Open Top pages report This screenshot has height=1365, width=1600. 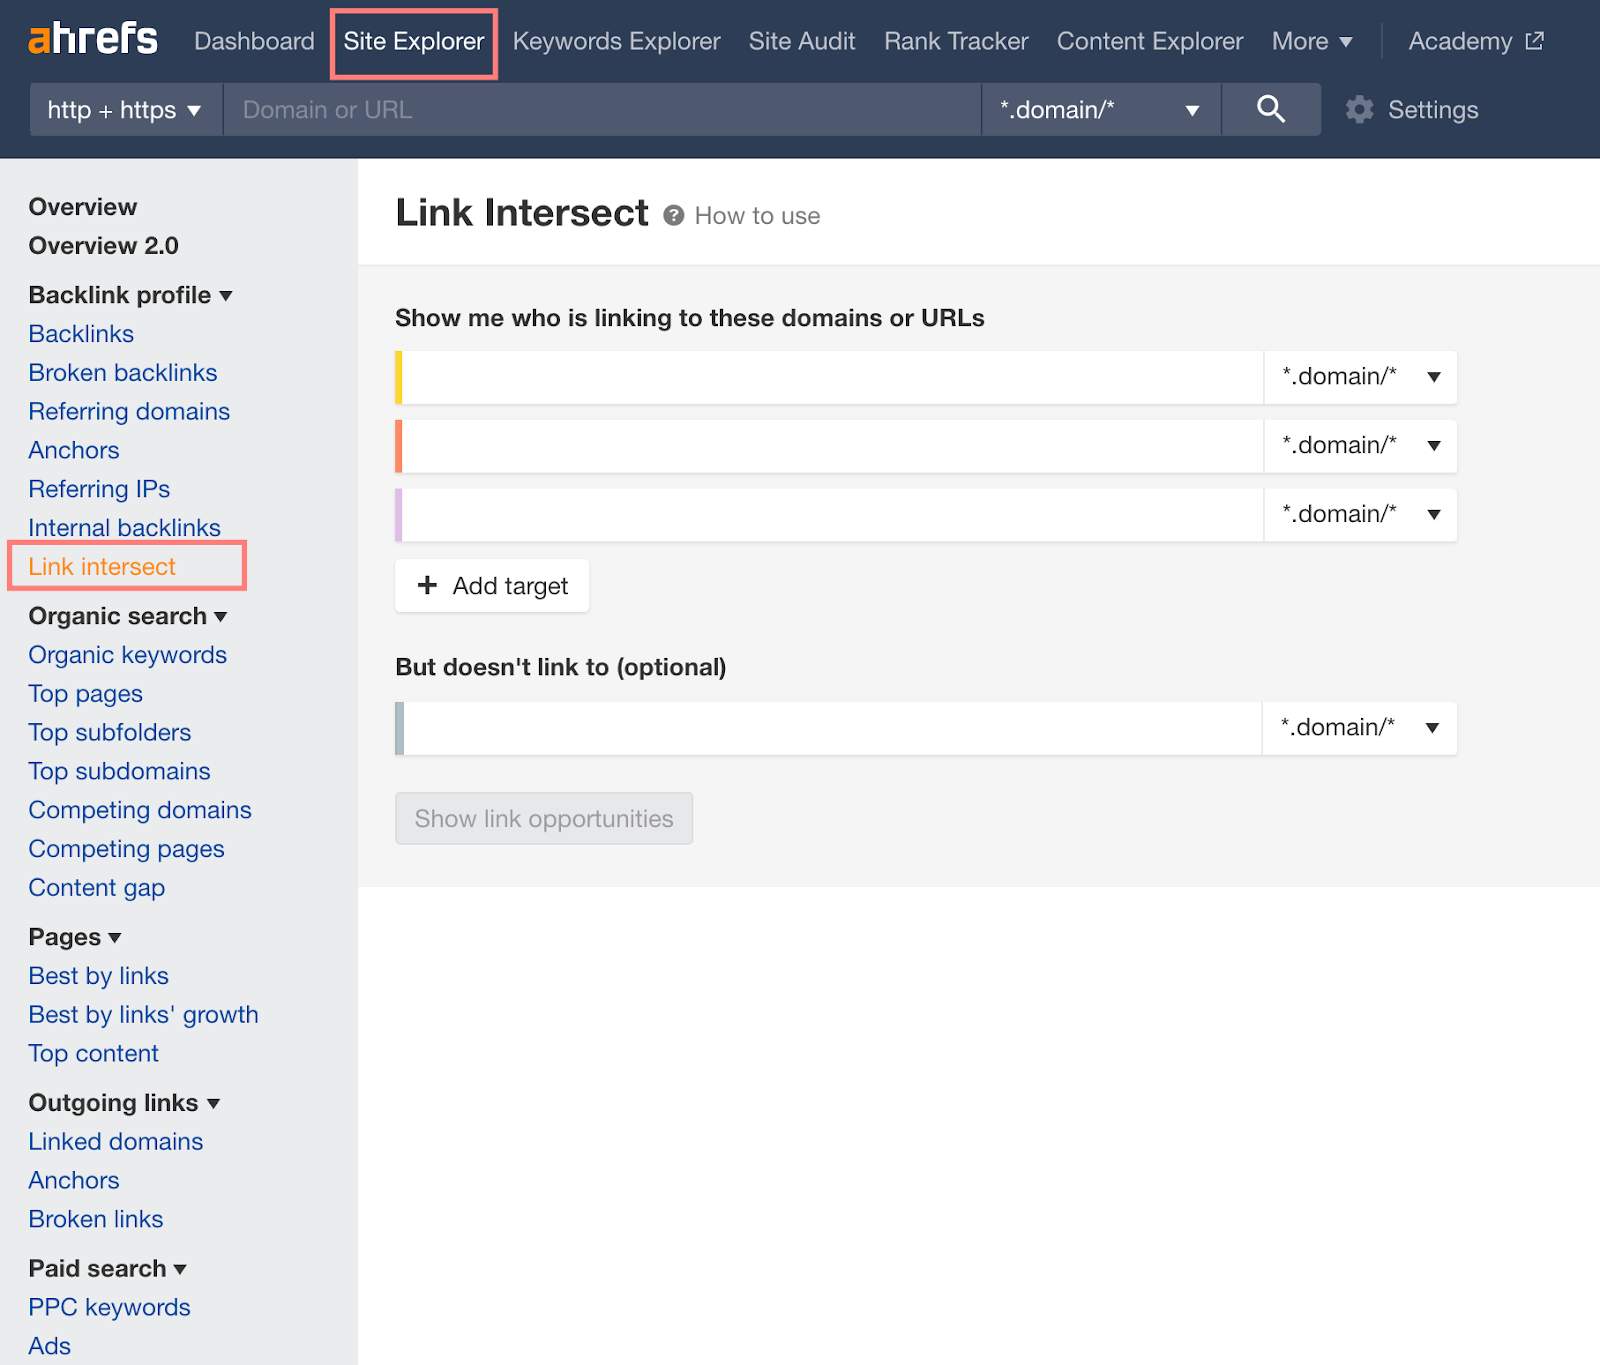click(85, 694)
